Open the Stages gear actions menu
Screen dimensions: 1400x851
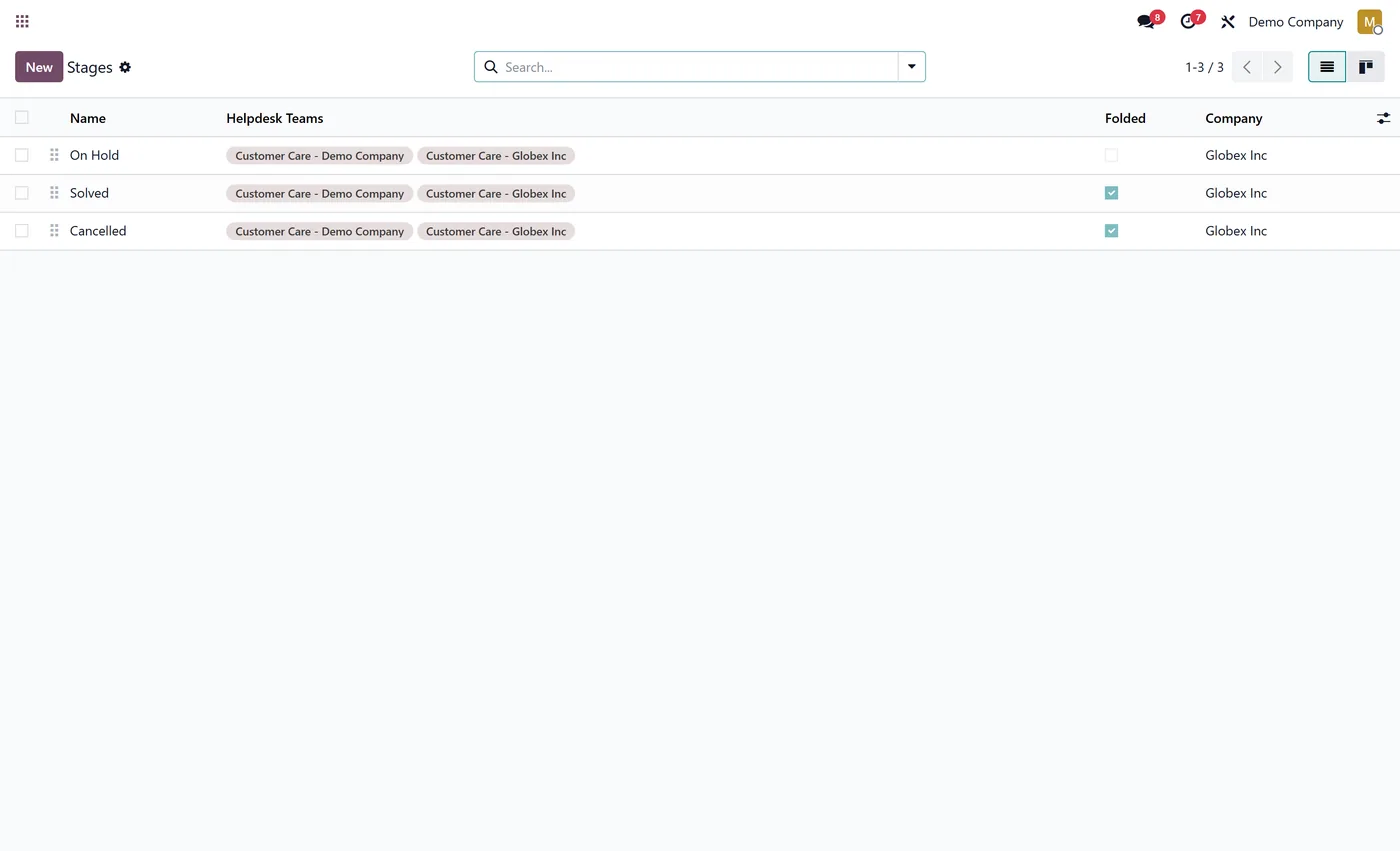click(125, 67)
